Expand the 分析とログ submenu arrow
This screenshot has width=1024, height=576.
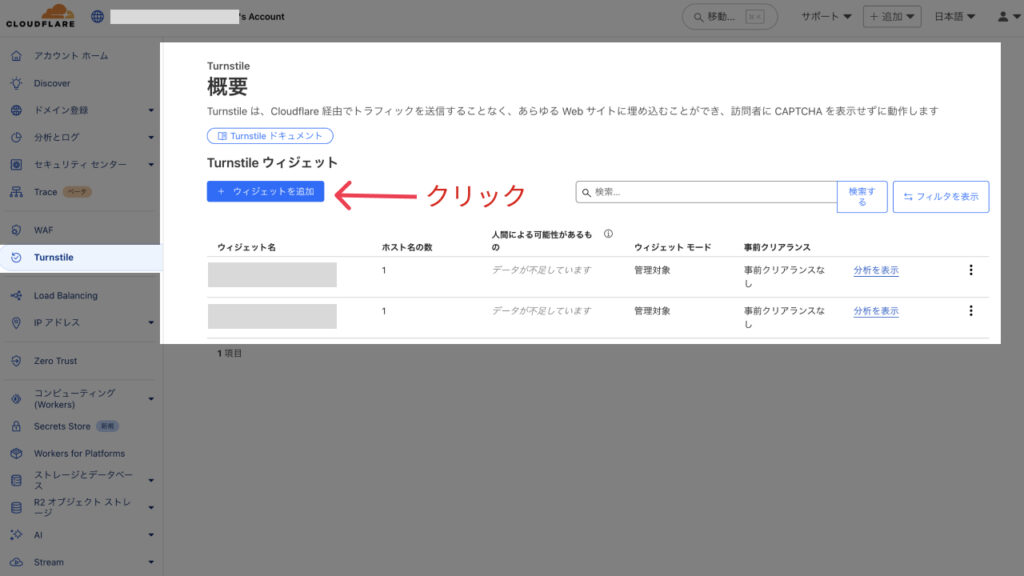[151, 137]
